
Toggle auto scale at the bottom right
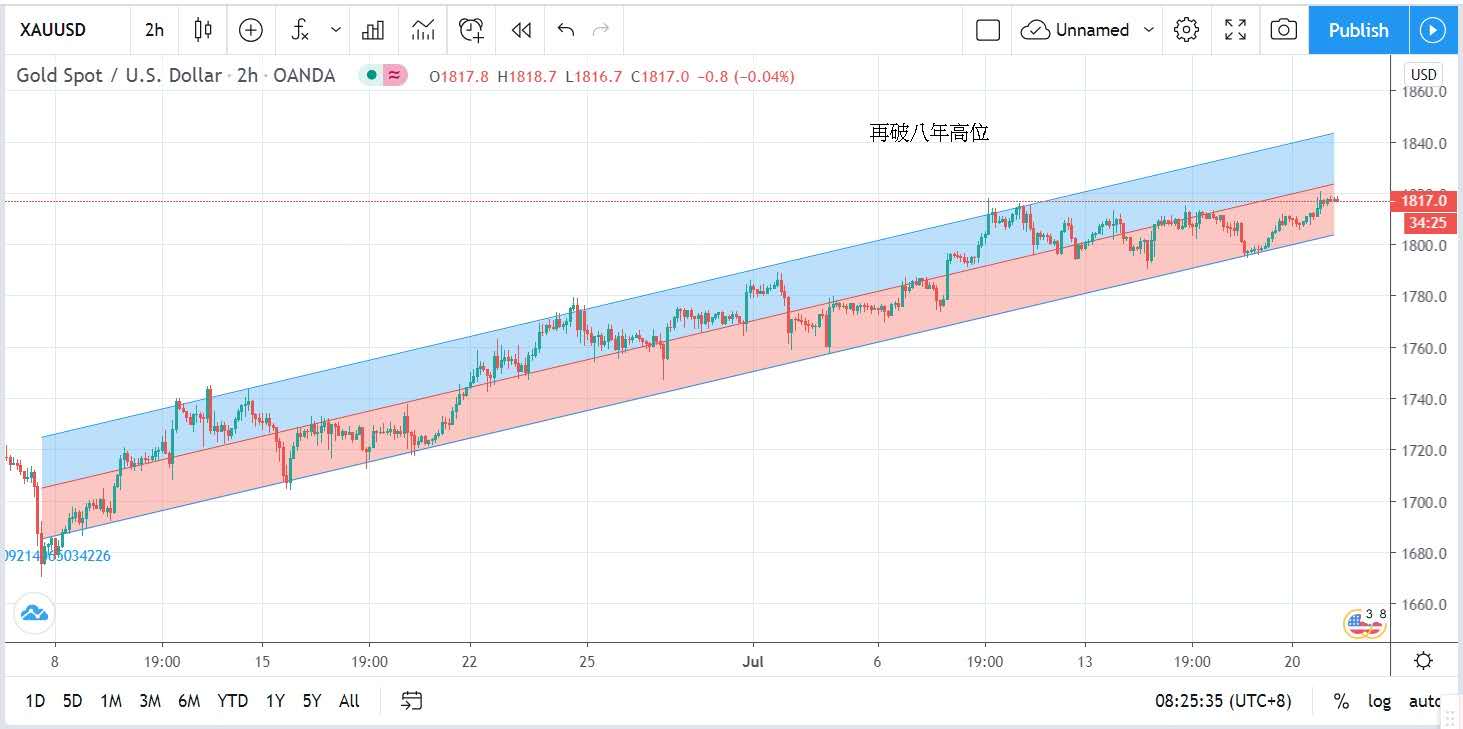[x=1425, y=701]
